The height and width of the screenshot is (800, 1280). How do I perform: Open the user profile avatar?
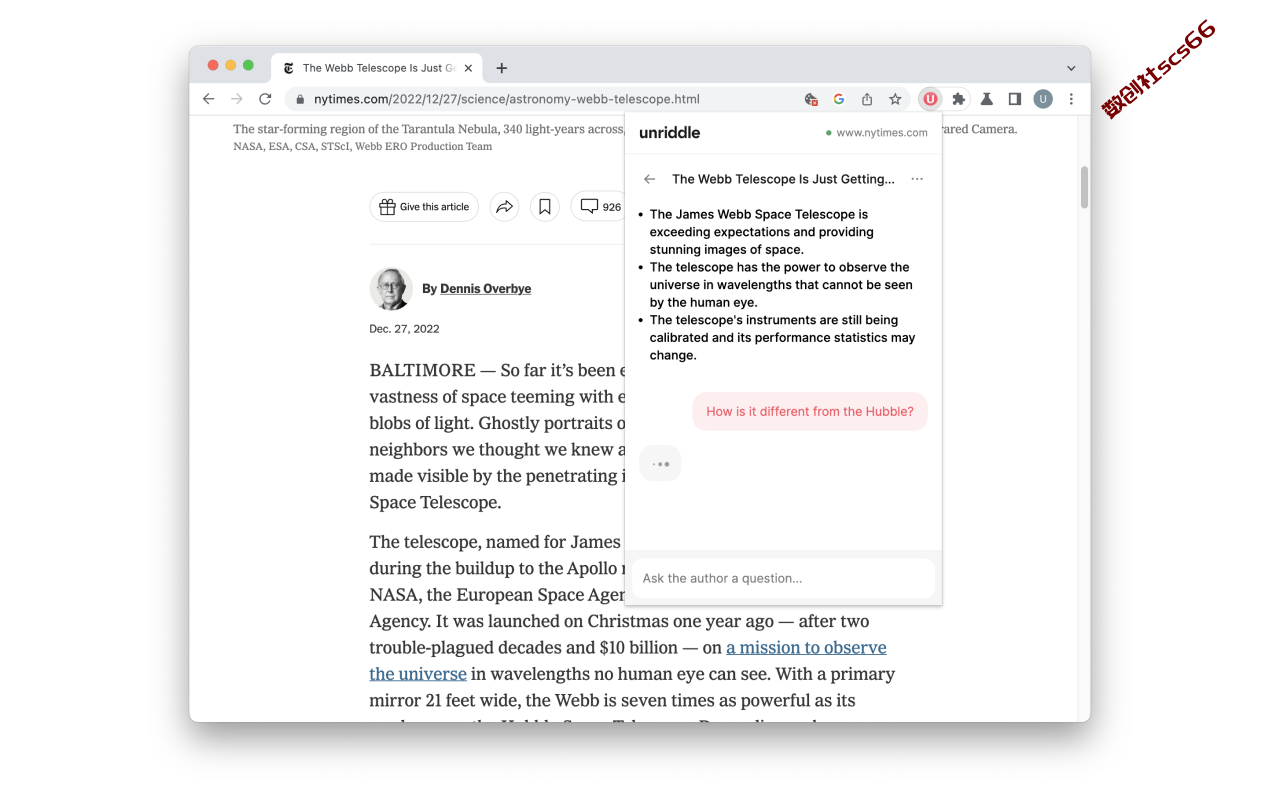point(1043,99)
